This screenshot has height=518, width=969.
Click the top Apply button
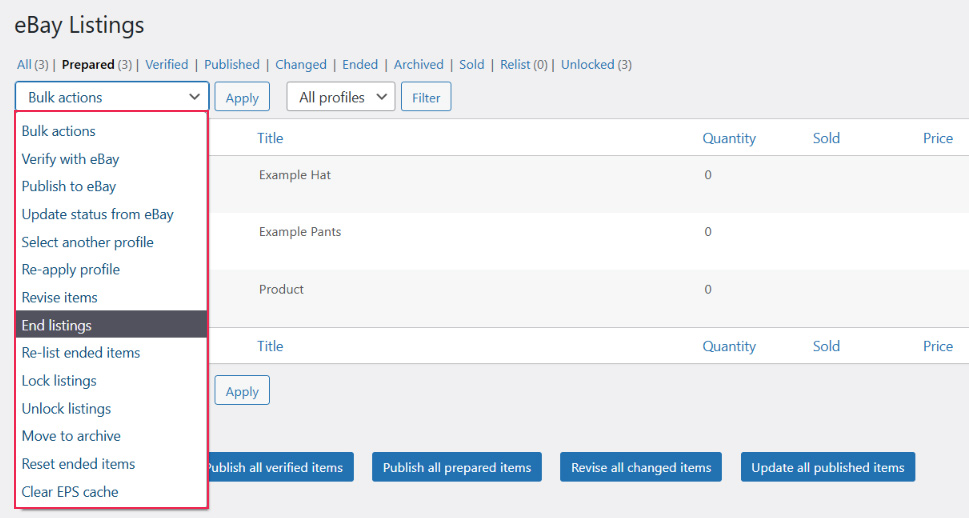click(242, 97)
